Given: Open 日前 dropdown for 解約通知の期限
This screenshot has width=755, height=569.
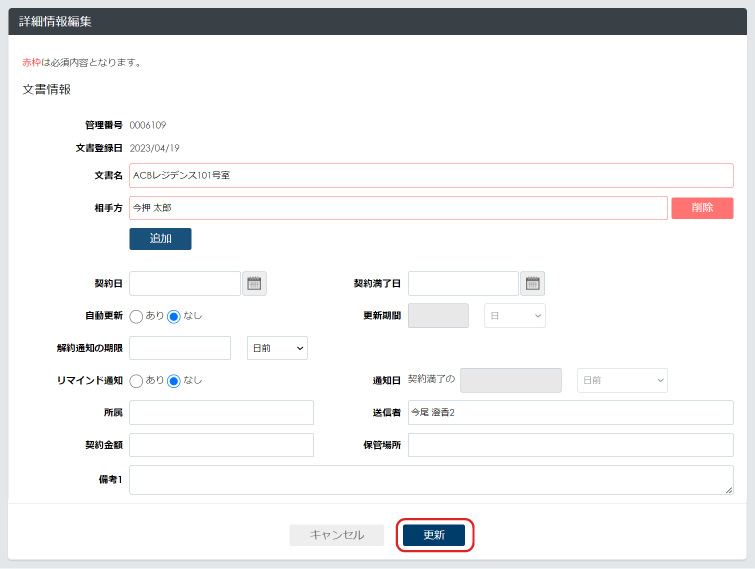Looking at the screenshot, I should pos(277,348).
